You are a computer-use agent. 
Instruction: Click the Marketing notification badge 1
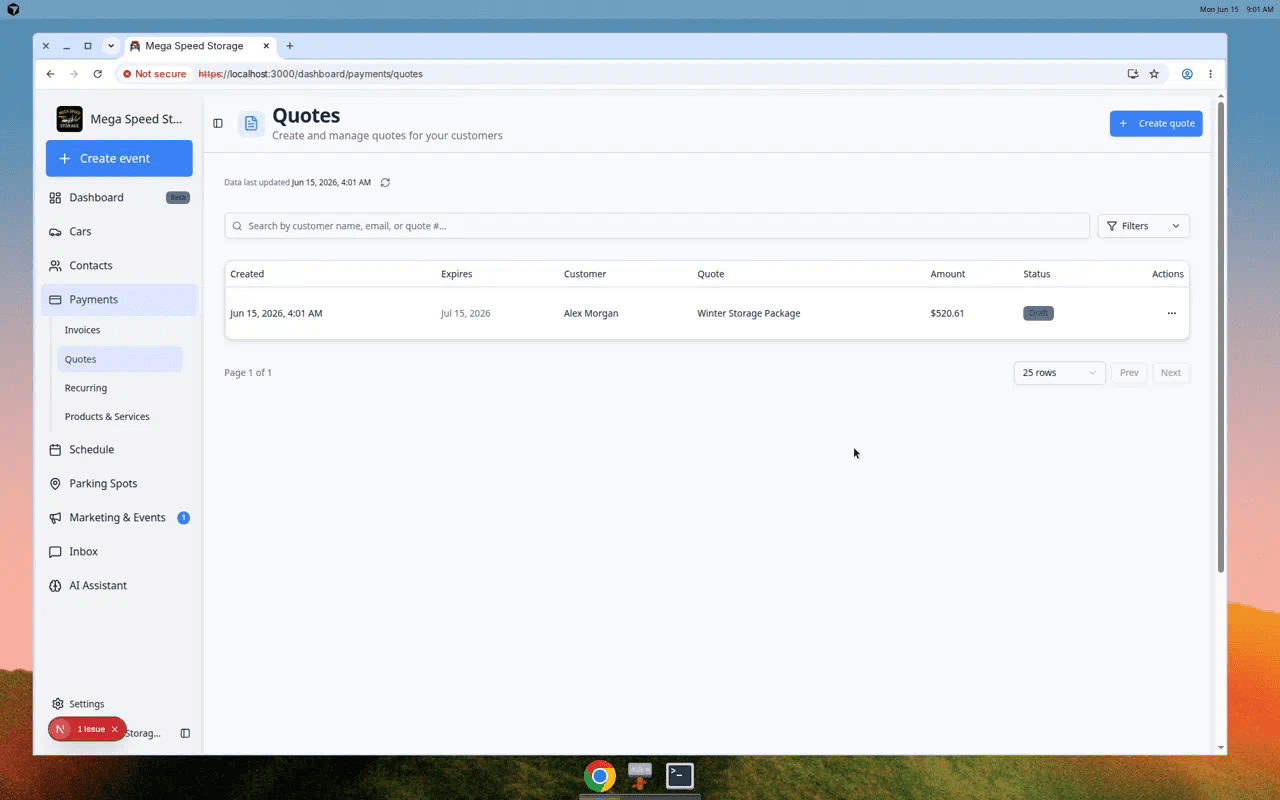tap(183, 518)
